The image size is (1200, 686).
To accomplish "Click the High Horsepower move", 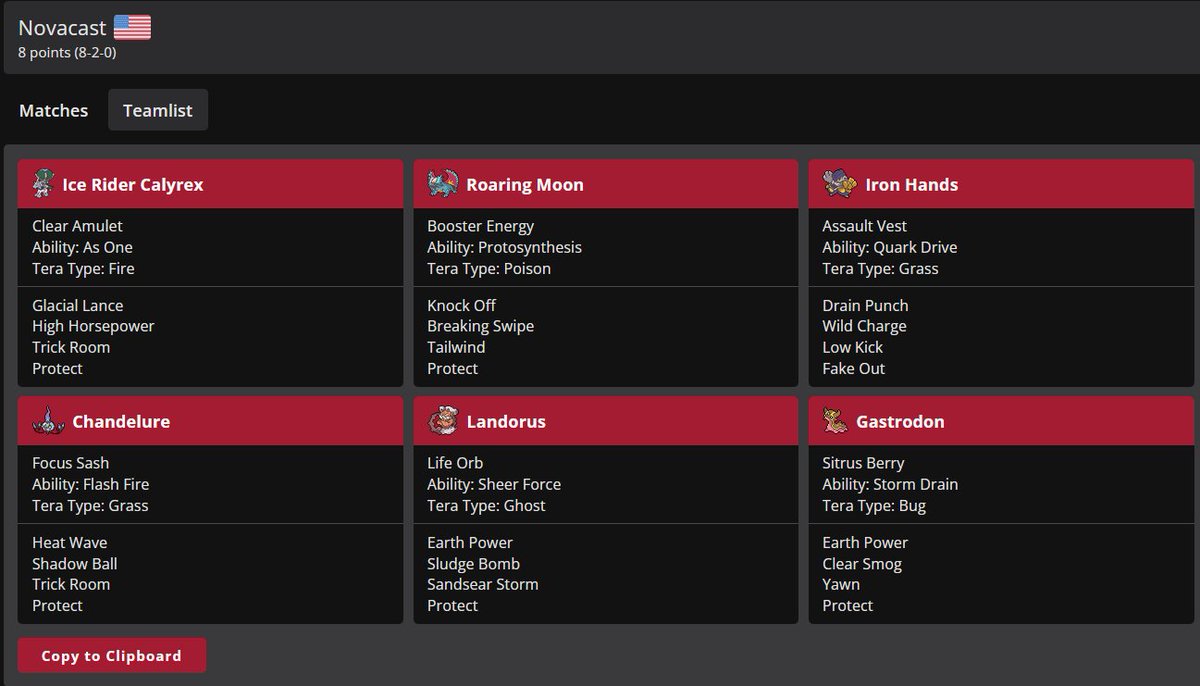I will (x=93, y=326).
